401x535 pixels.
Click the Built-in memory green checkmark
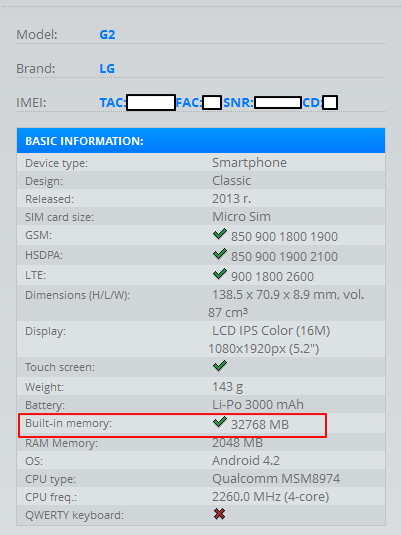[x=219, y=422]
